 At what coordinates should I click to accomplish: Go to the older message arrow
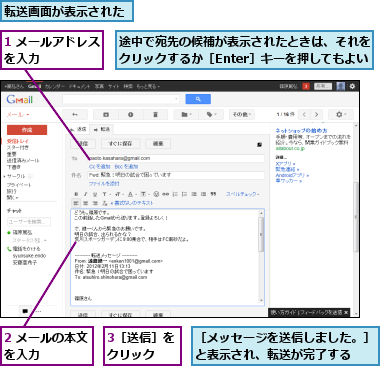(x=317, y=115)
